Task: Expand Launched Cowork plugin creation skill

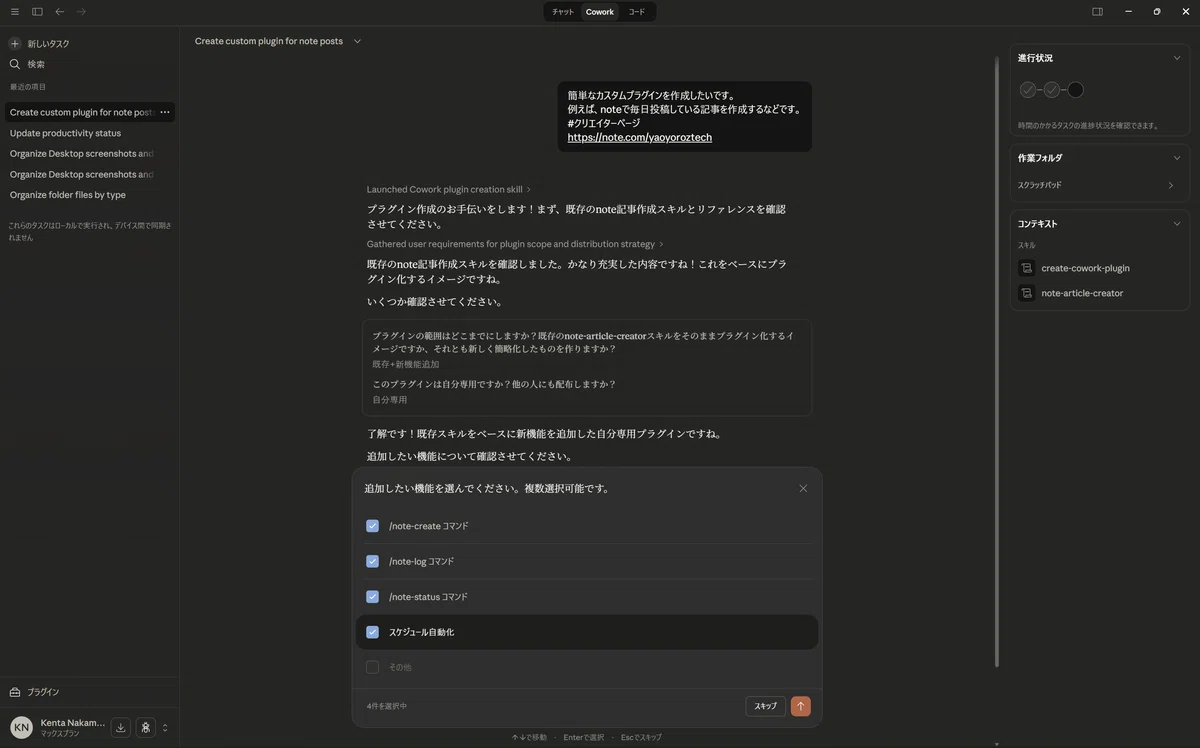Action: (x=449, y=189)
